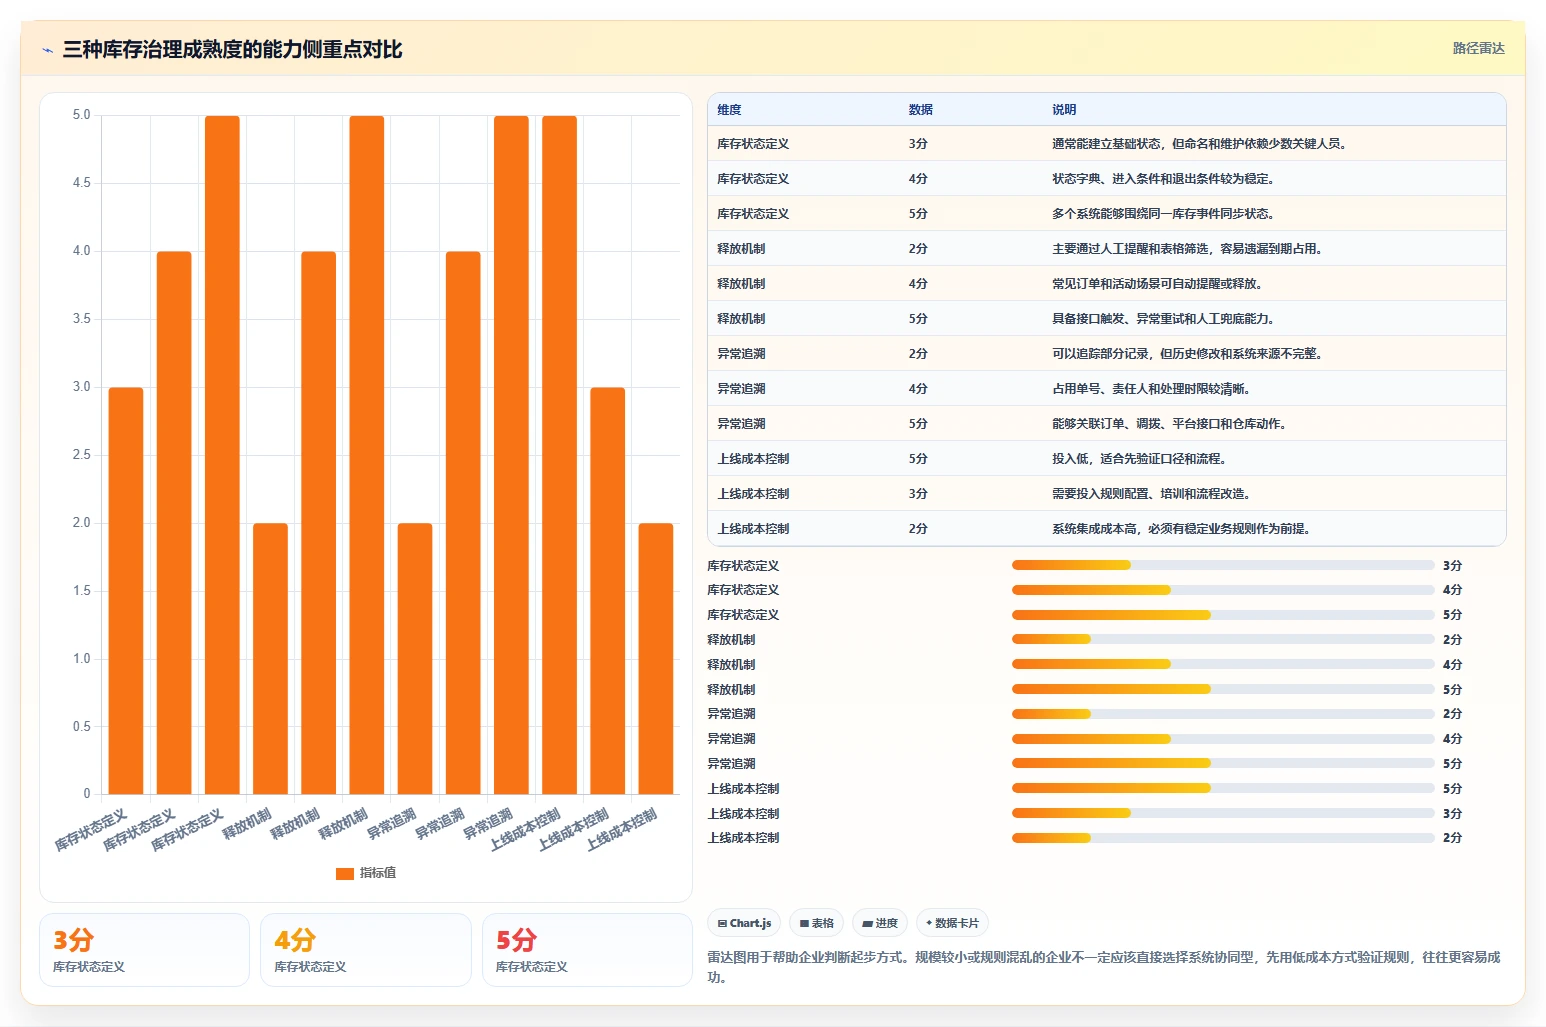Click the 库存状态定义 3分 progress bar

point(1223,565)
